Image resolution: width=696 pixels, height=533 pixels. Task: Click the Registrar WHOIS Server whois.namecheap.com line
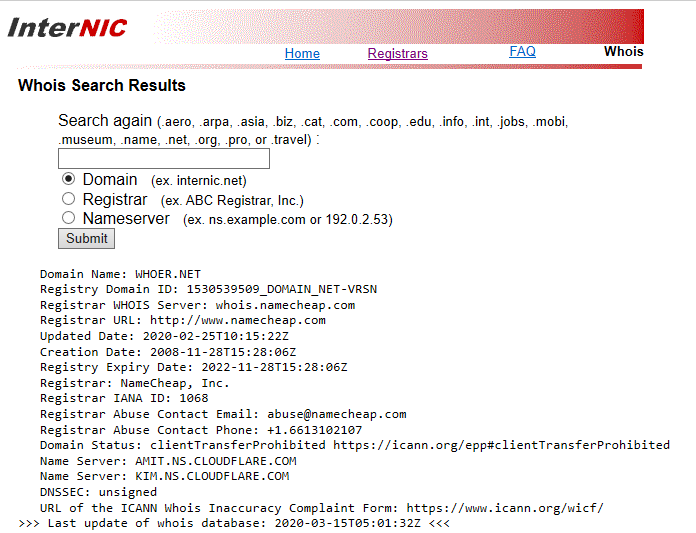pos(198,305)
